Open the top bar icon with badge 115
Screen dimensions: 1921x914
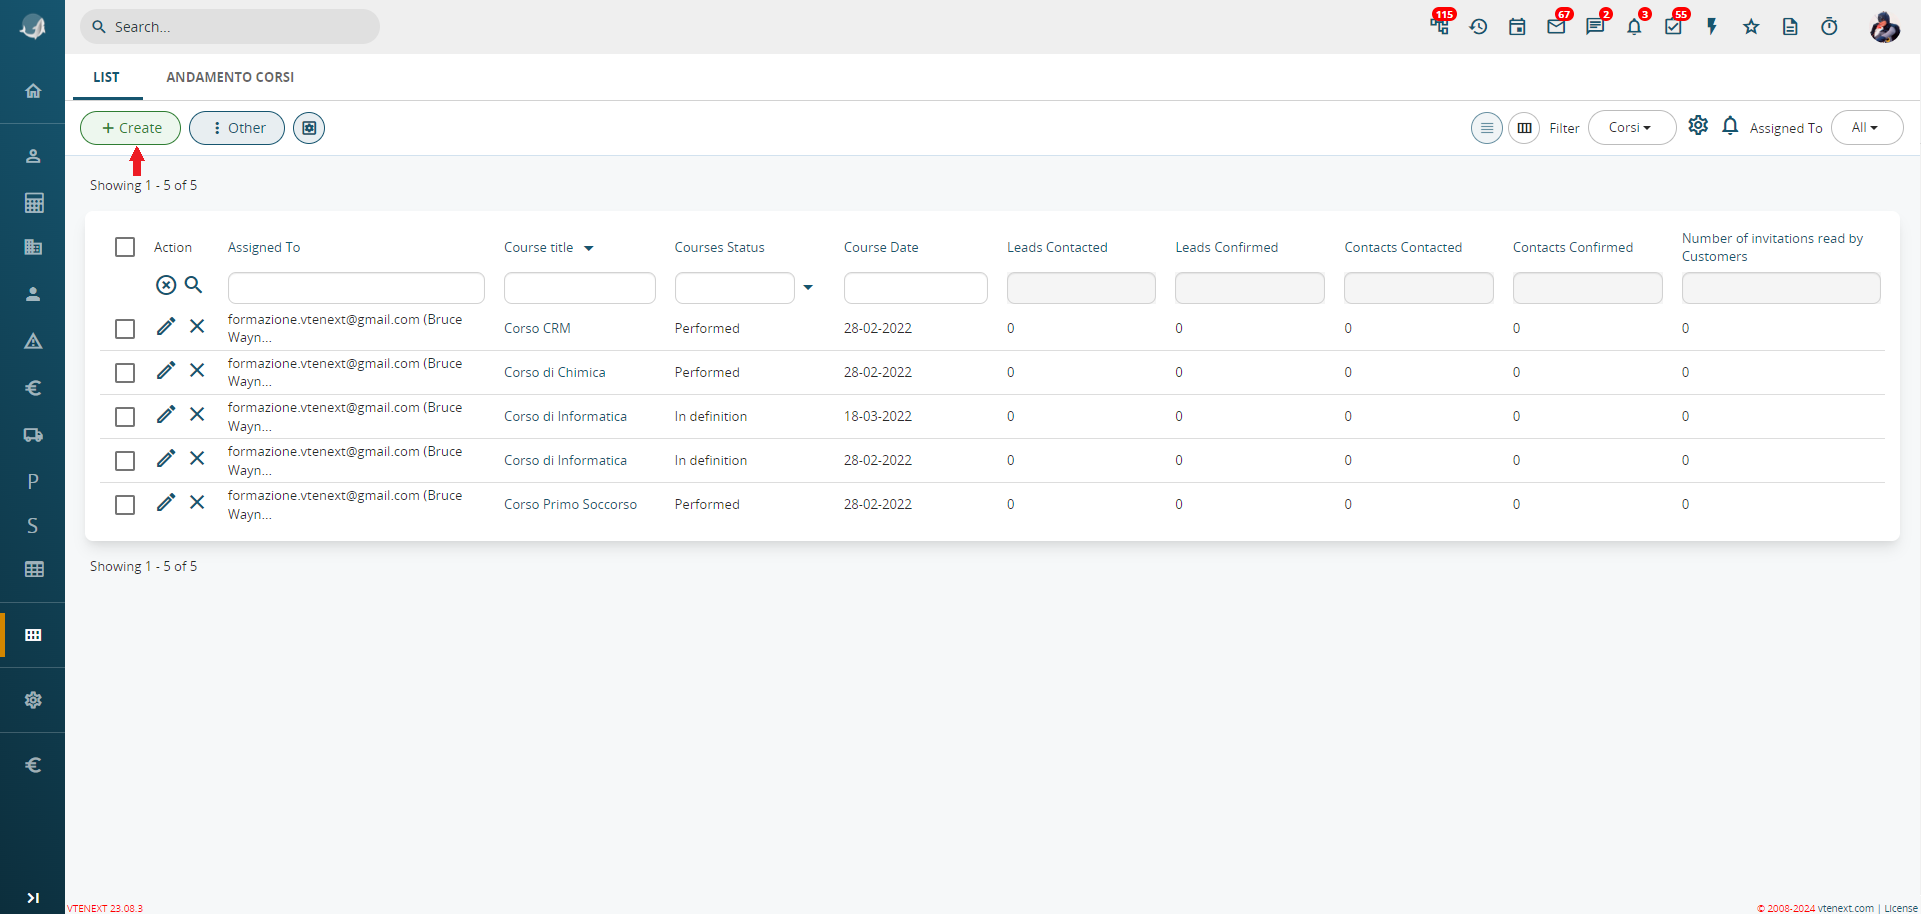click(1440, 26)
